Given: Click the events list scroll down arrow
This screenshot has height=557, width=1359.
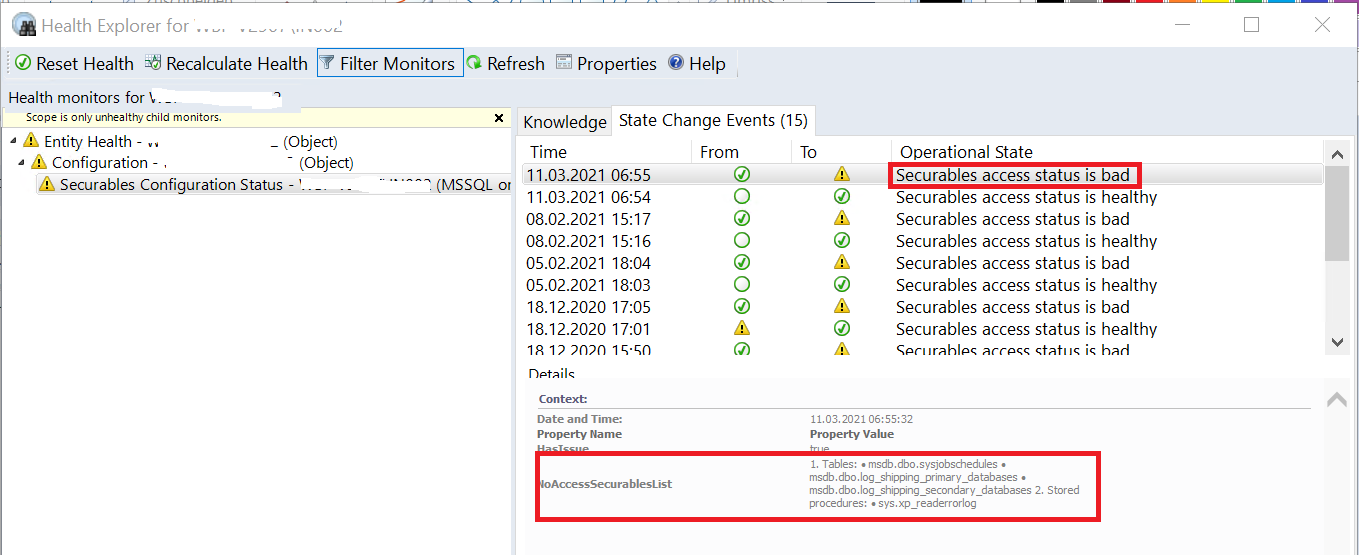Looking at the screenshot, I should 1337,342.
